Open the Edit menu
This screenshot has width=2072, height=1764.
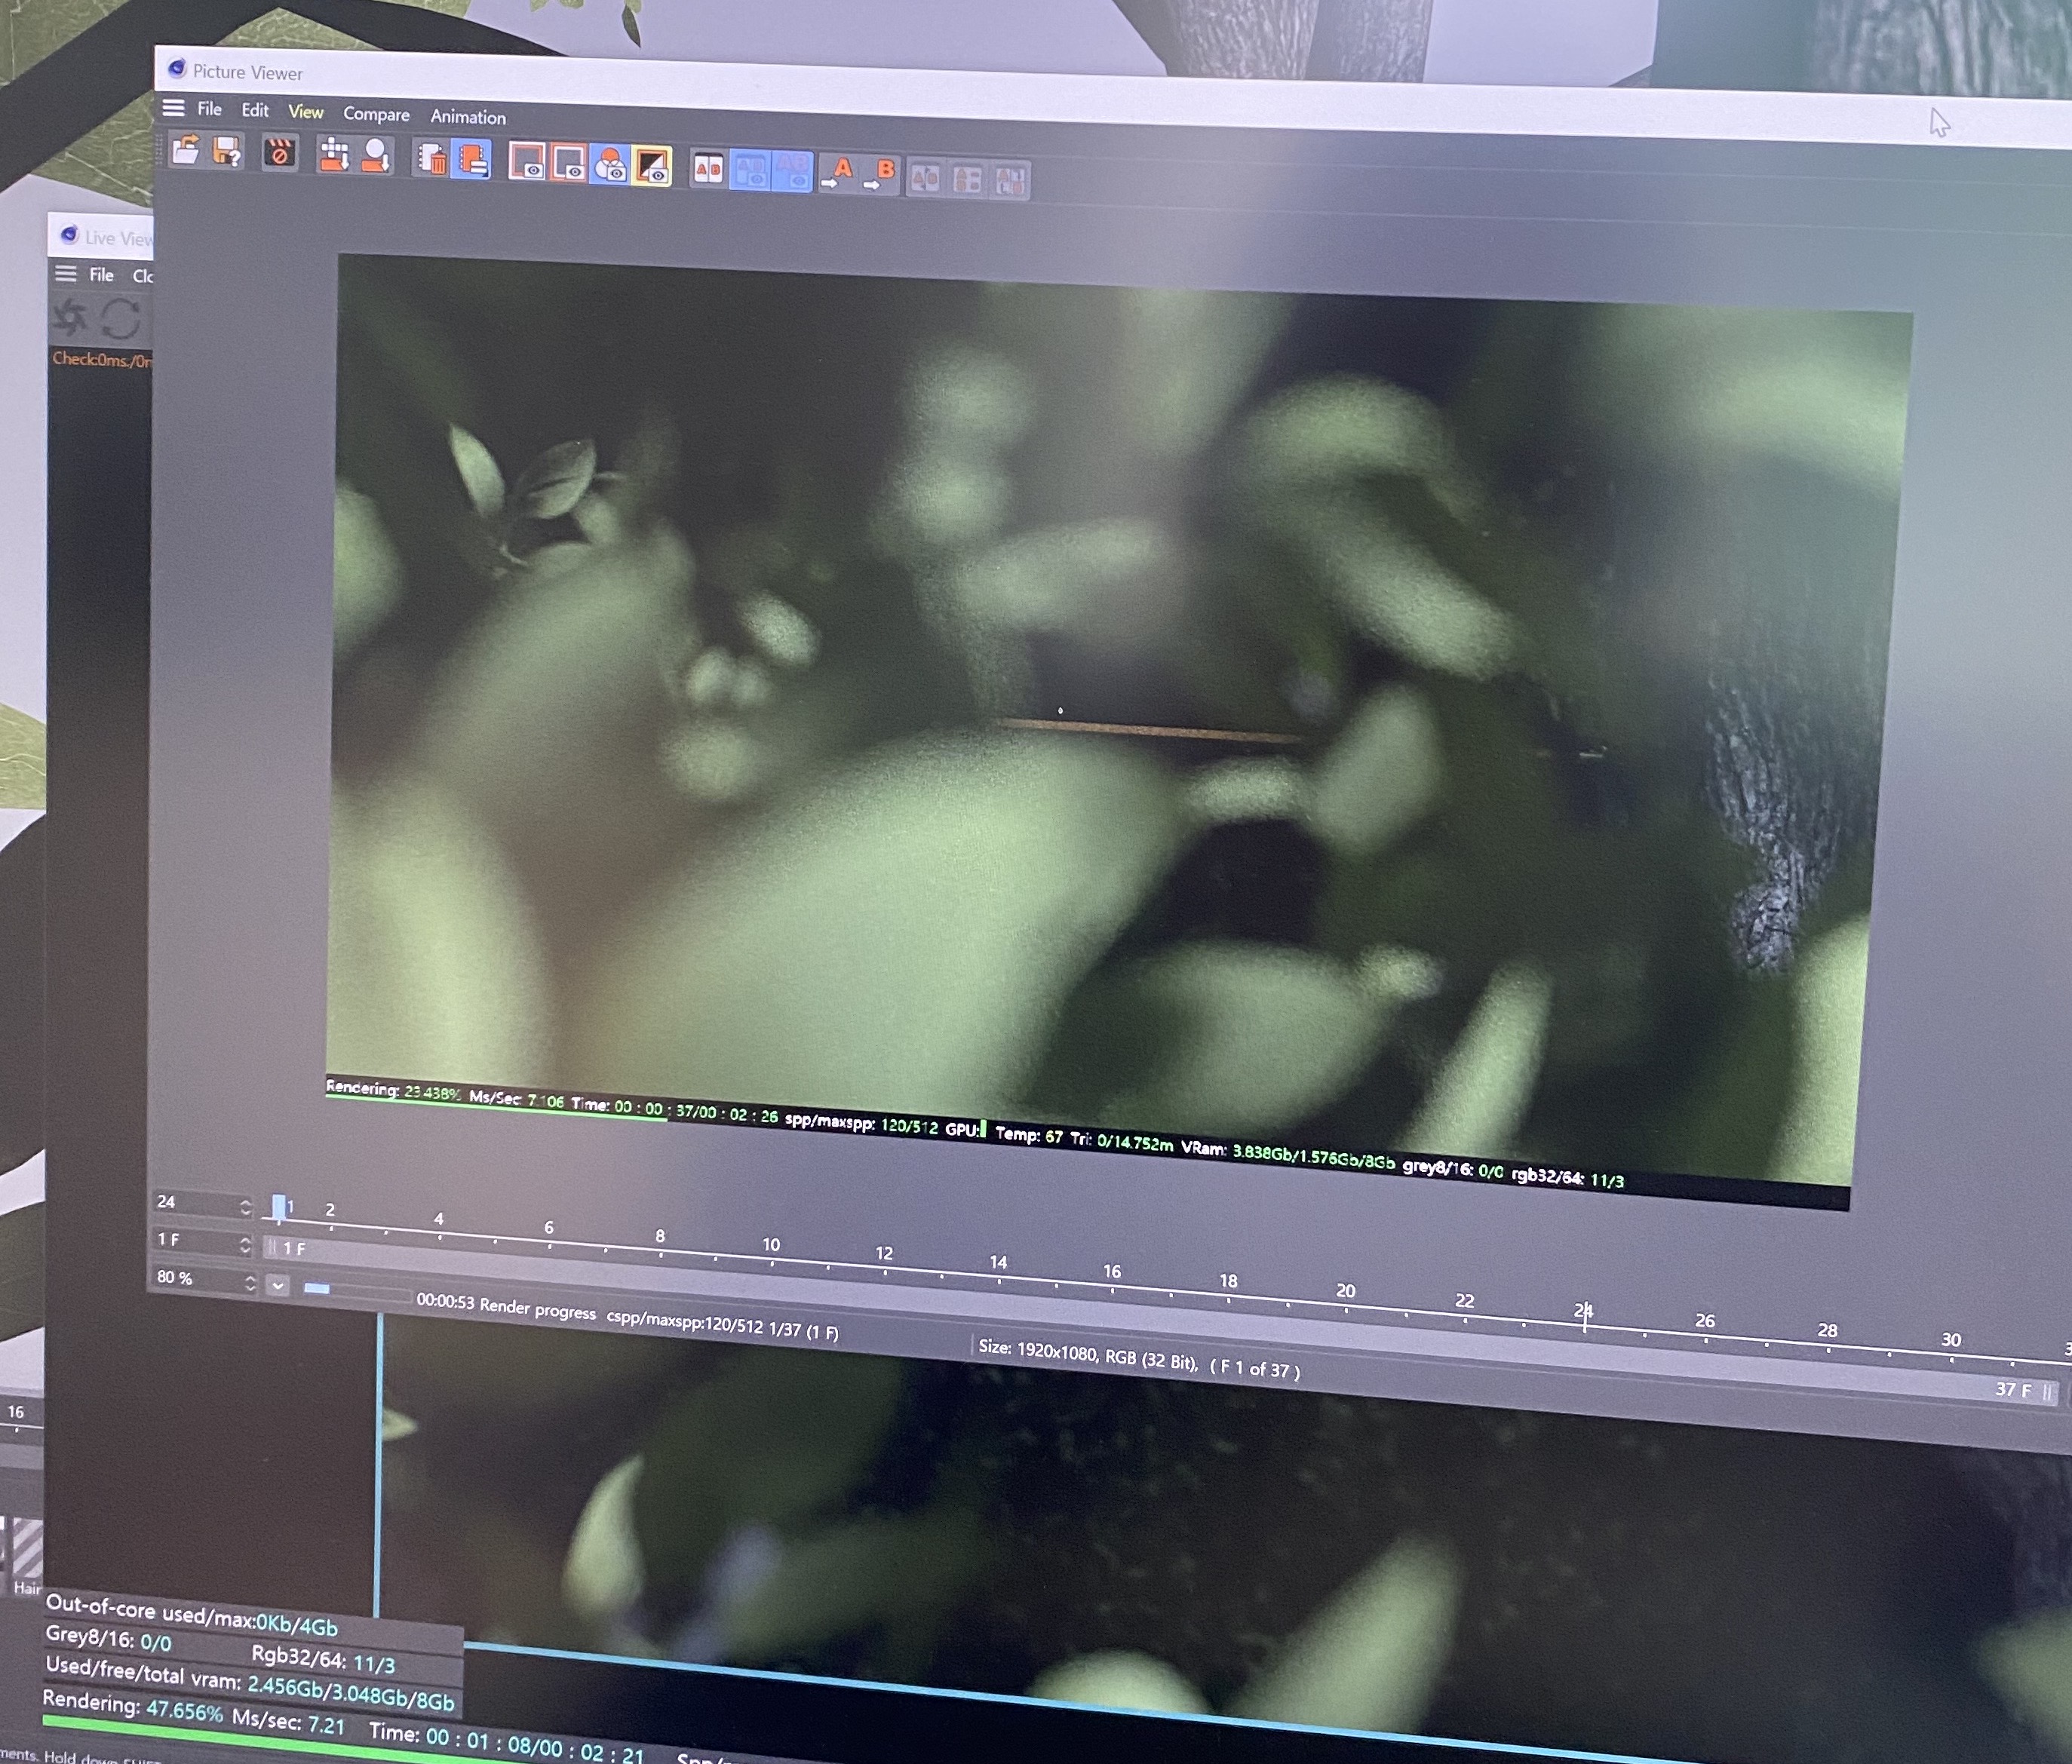[x=255, y=110]
